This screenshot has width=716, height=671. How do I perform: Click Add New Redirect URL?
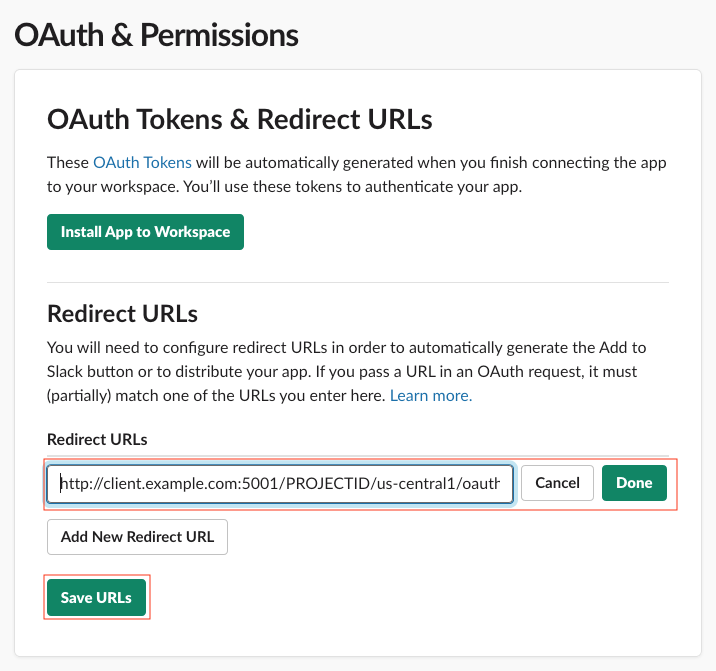pyautogui.click(x=137, y=537)
